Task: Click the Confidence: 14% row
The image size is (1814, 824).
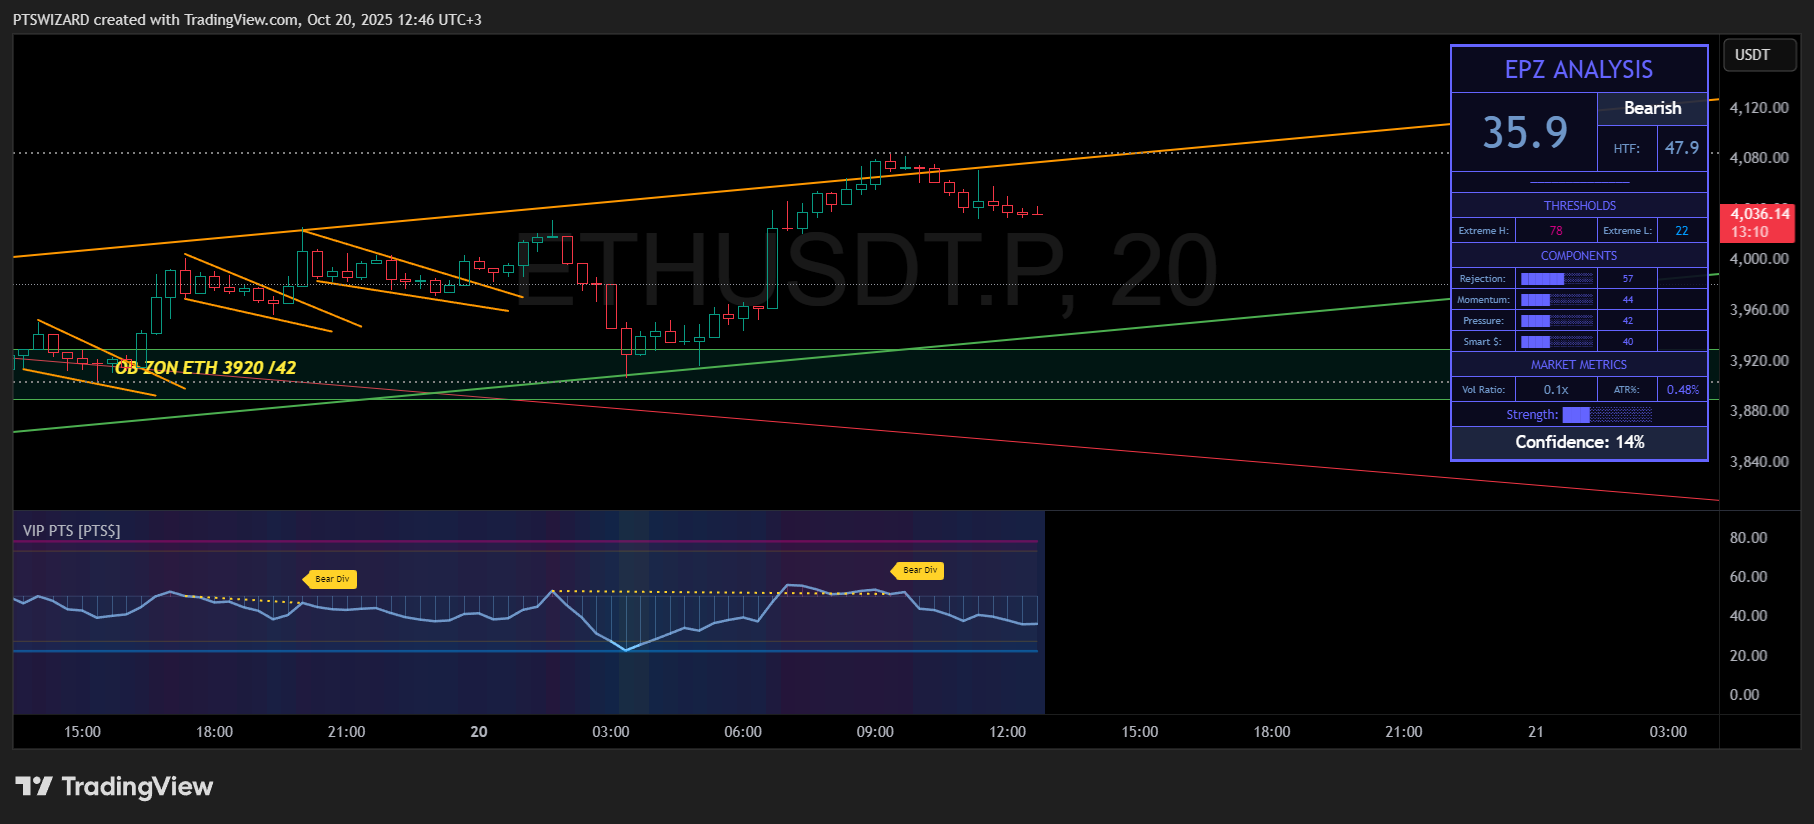Action: 1579,442
